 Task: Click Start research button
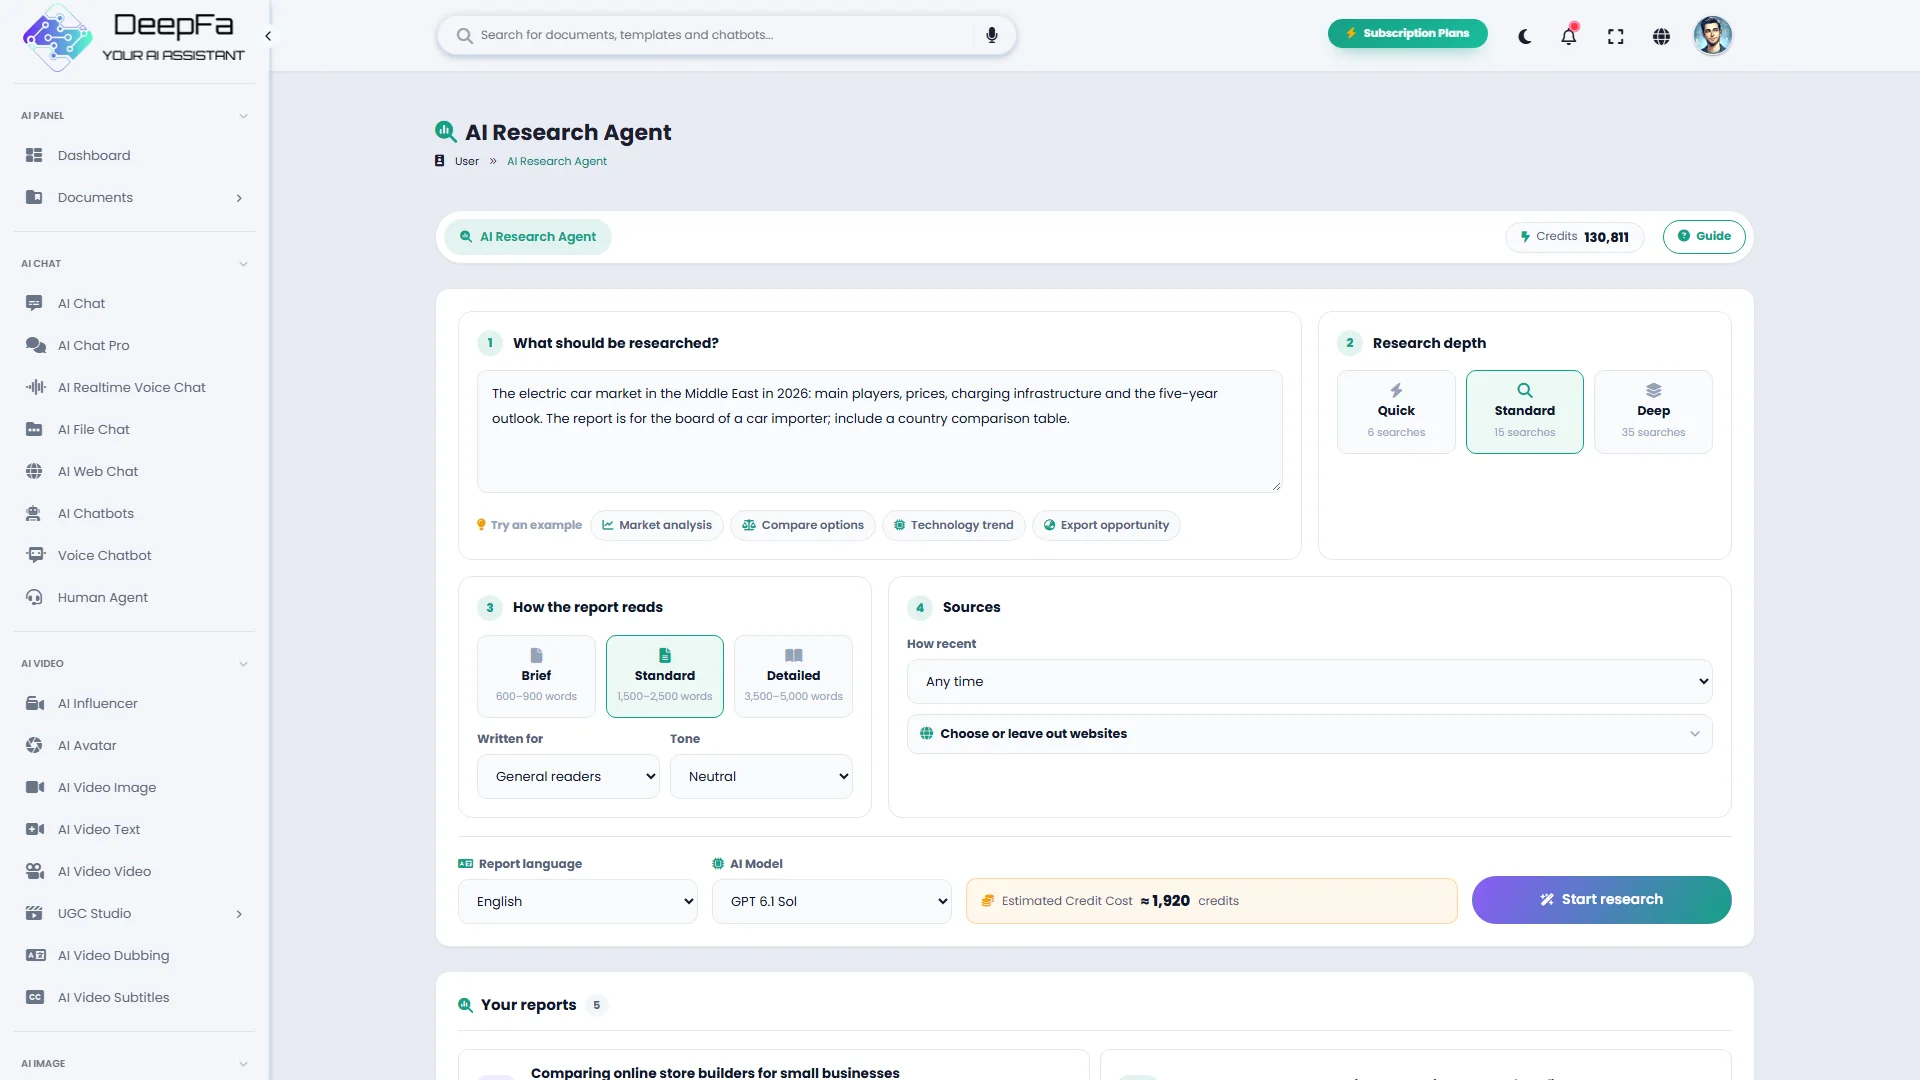tap(1601, 900)
